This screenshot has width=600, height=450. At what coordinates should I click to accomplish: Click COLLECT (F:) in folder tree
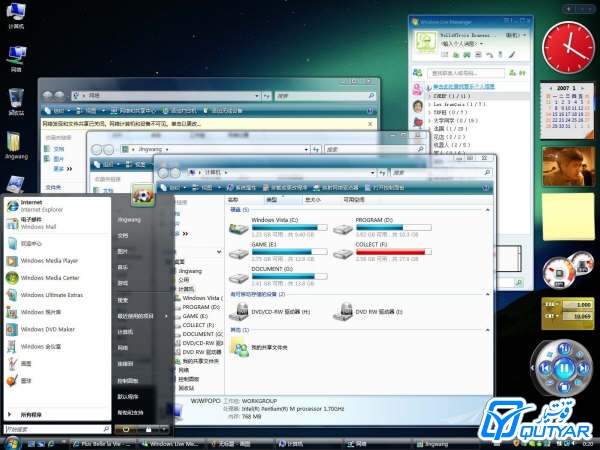[x=198, y=325]
